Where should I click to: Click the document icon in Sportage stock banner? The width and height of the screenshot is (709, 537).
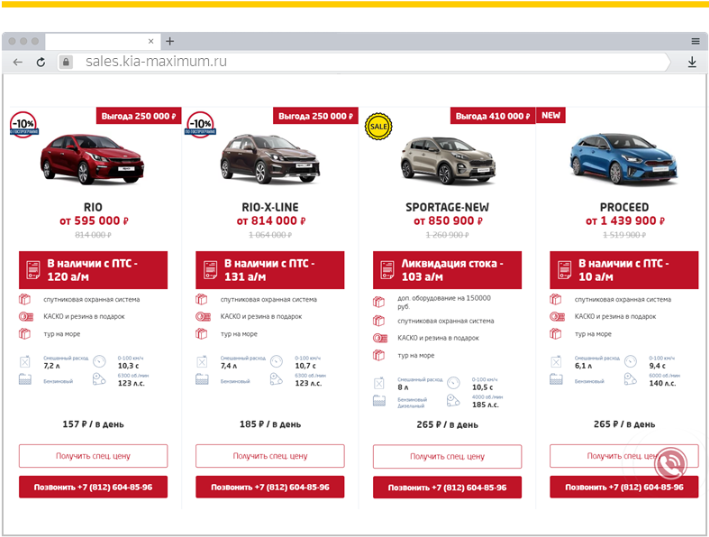pyautogui.click(x=388, y=269)
